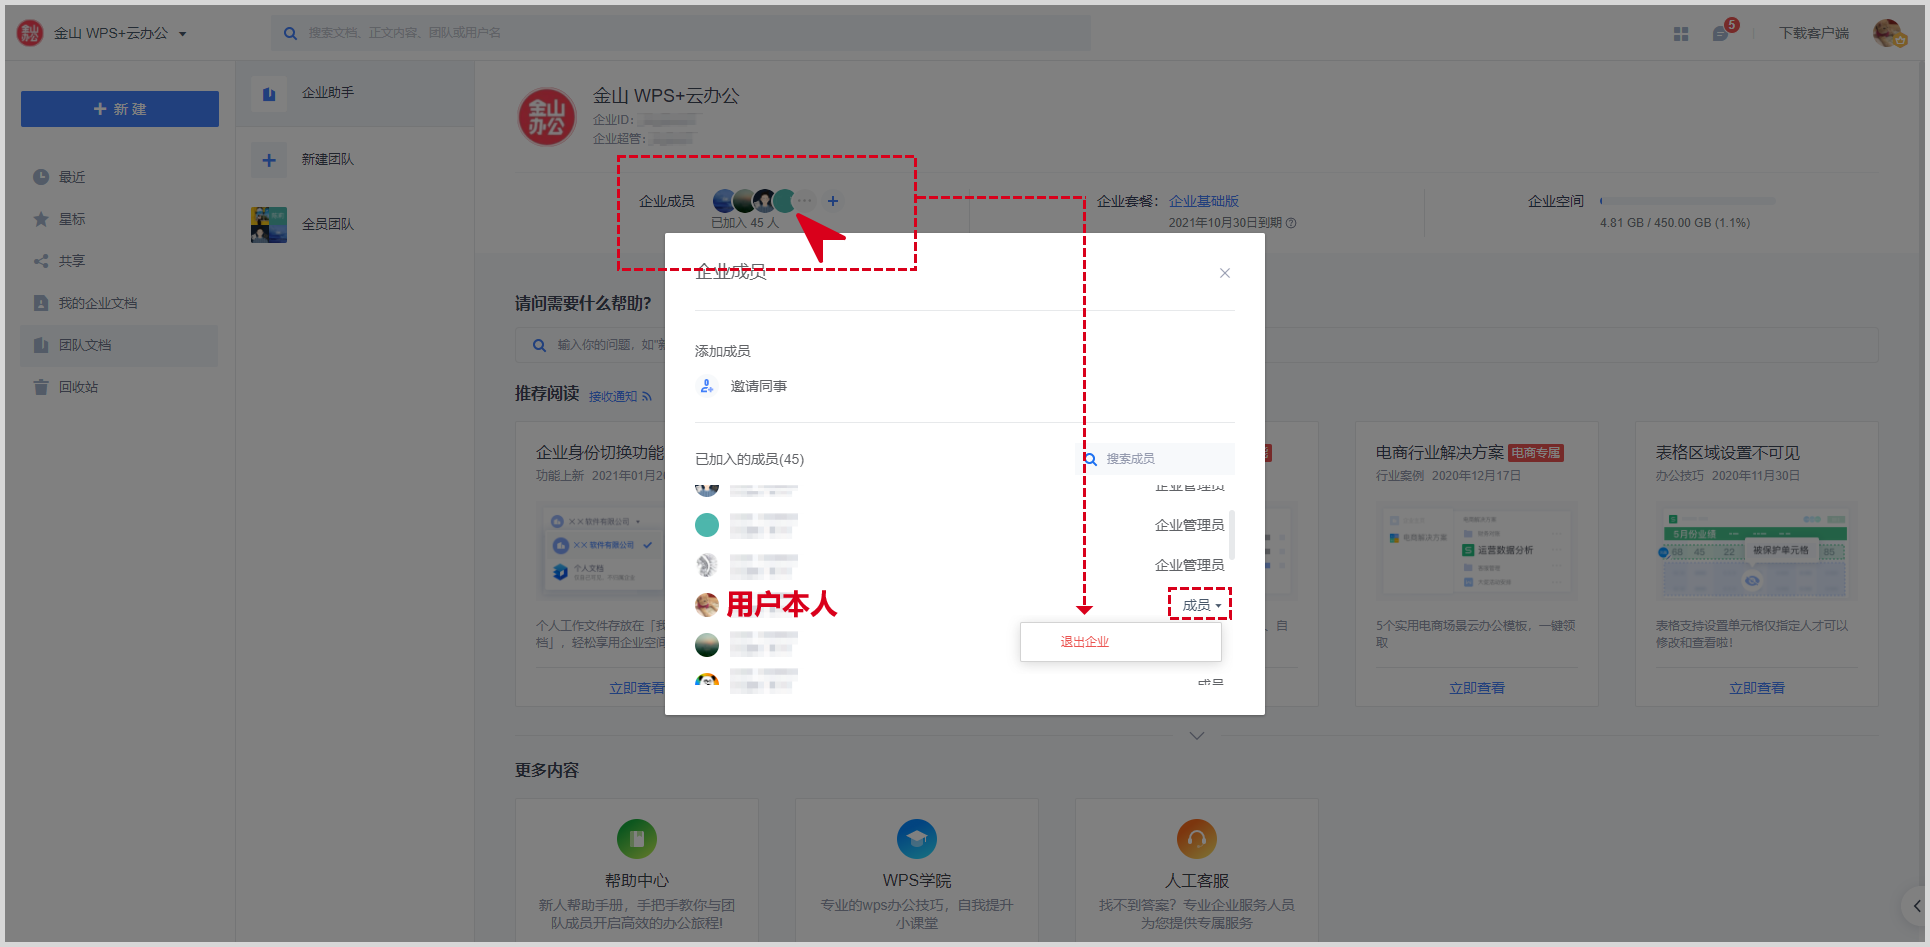Click the dark green member avatar
Viewport: 1930px width, 947px height.
point(707,645)
